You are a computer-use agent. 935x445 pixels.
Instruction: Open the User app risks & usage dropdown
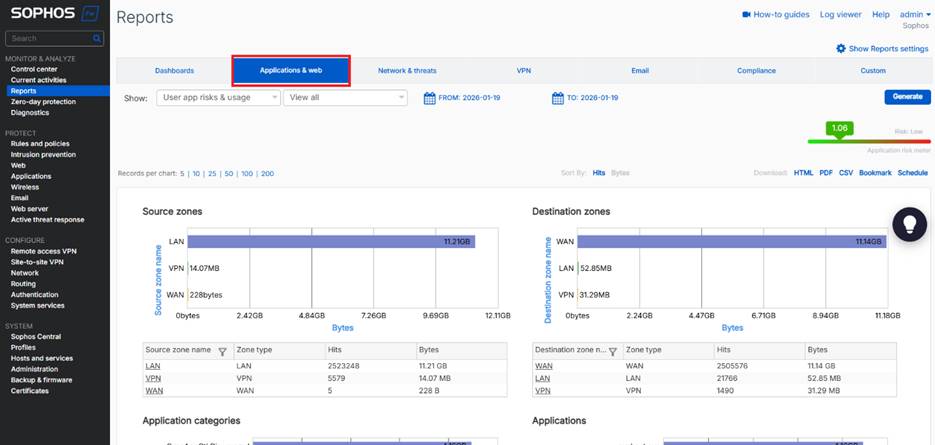(218, 98)
